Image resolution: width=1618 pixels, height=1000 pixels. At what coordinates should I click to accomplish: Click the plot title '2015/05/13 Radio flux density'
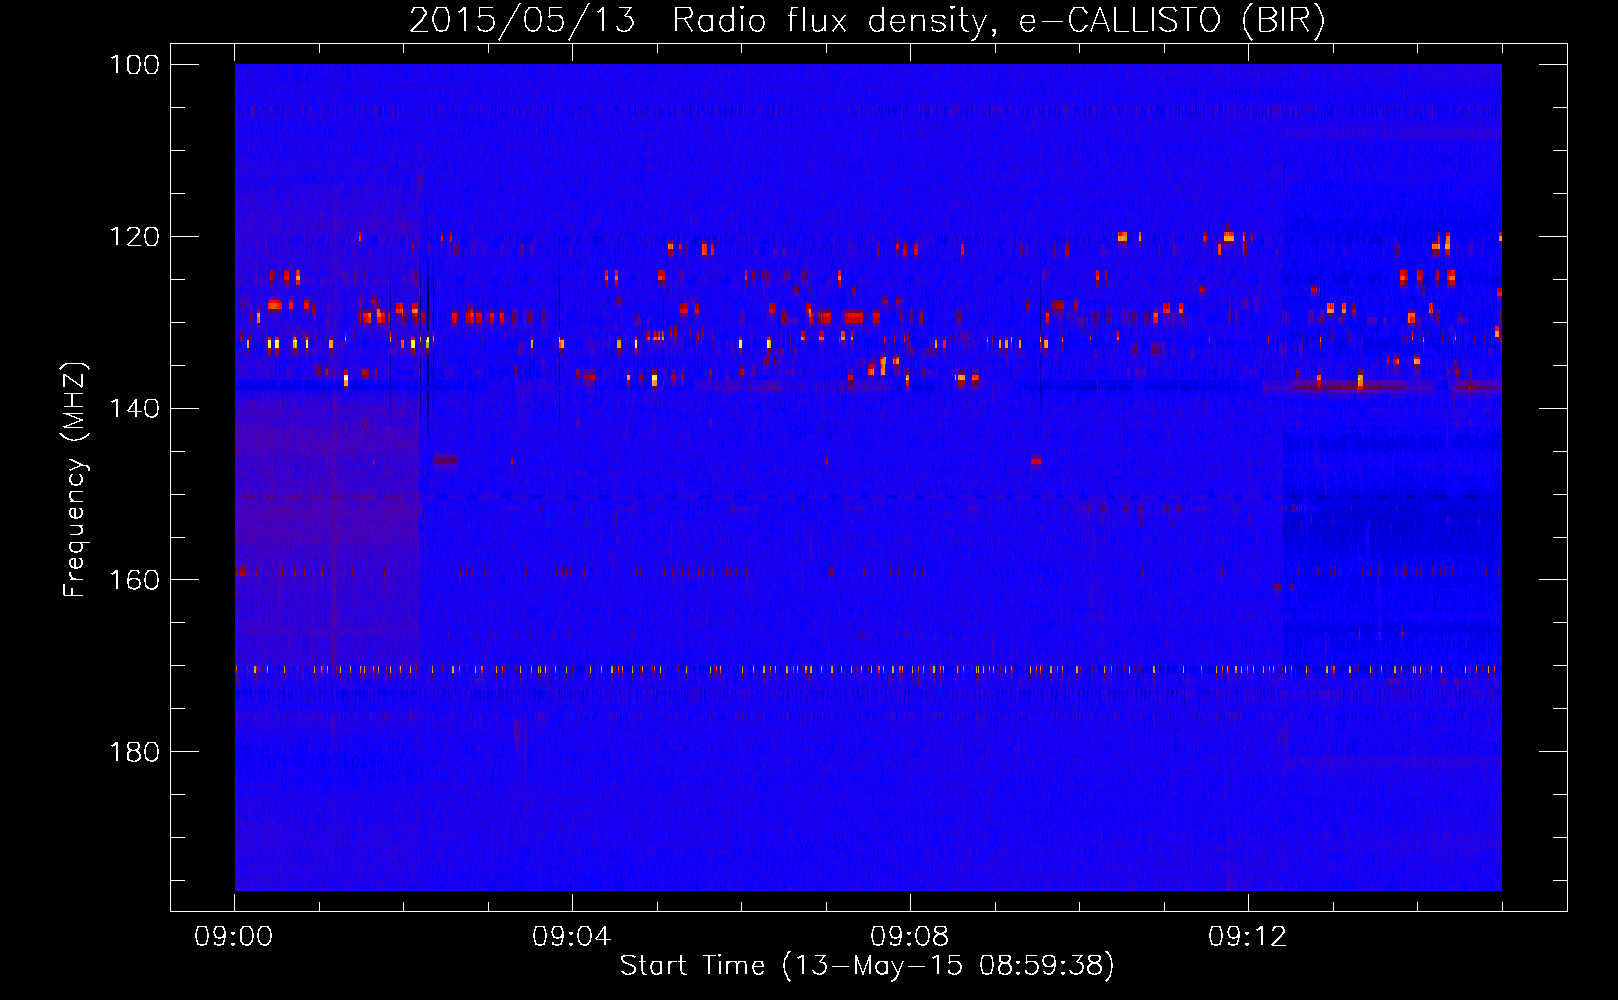point(867,21)
